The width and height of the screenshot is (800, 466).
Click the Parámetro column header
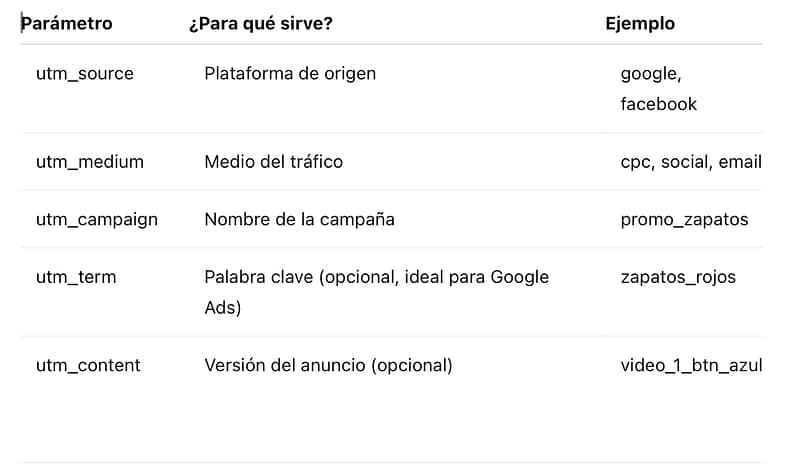click(x=67, y=23)
